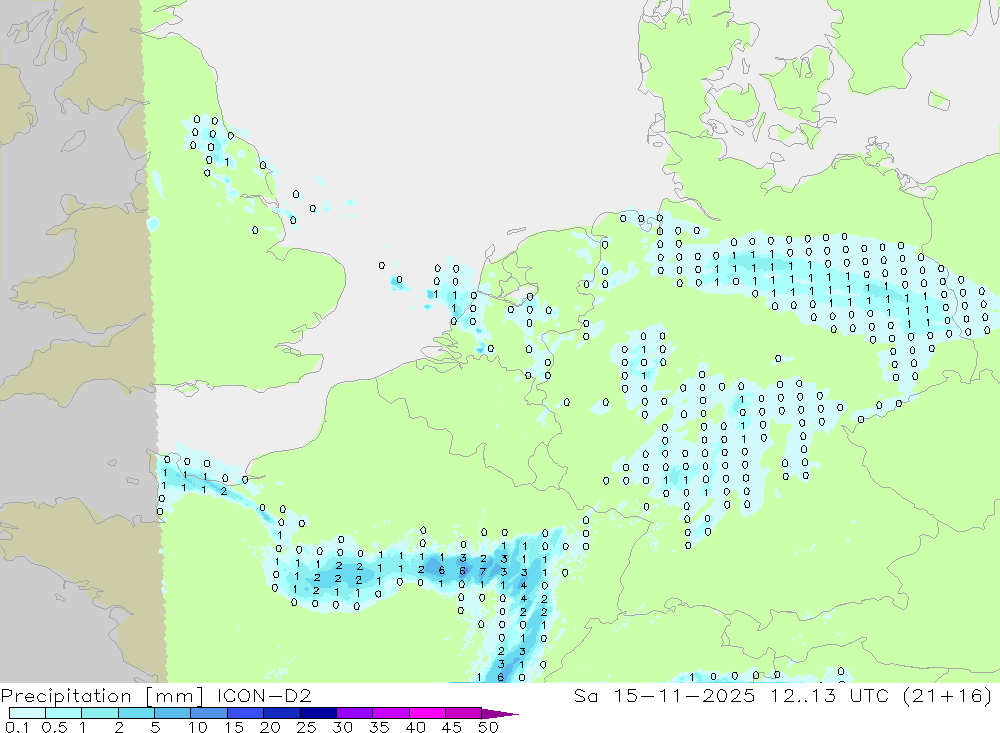Viewport: 1000px width, 733px height.
Task: Pick the 1–2 mm cyan legend swatch
Action: point(100,713)
